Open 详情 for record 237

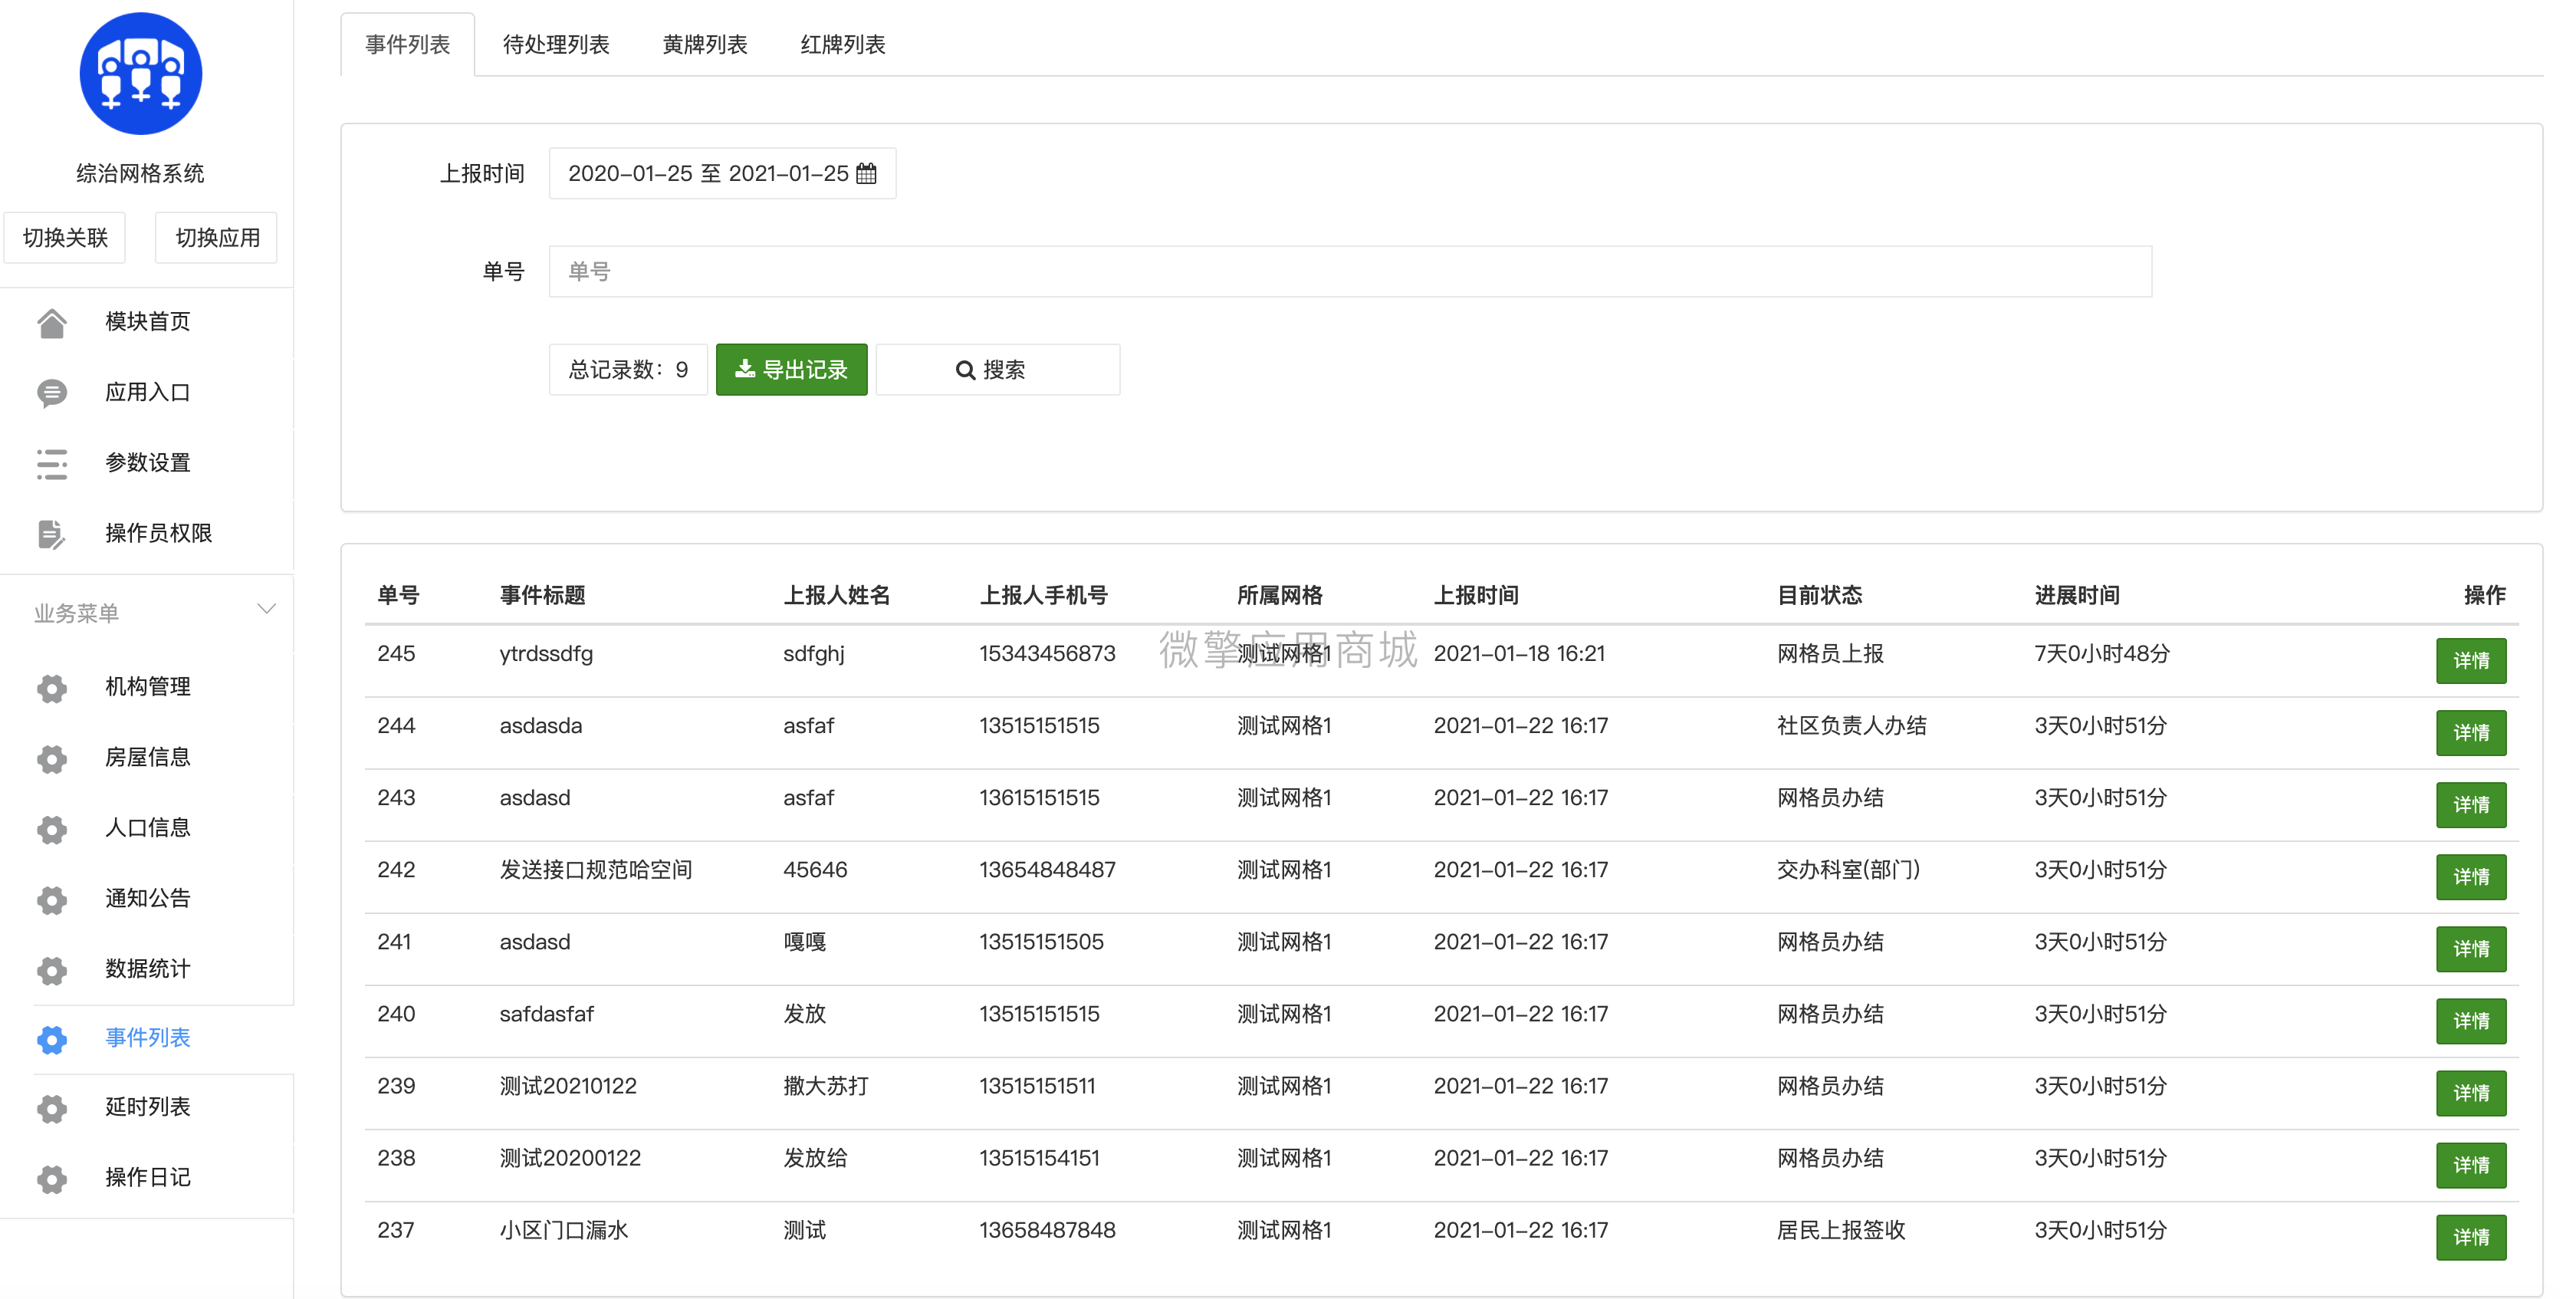pyautogui.click(x=2471, y=1236)
